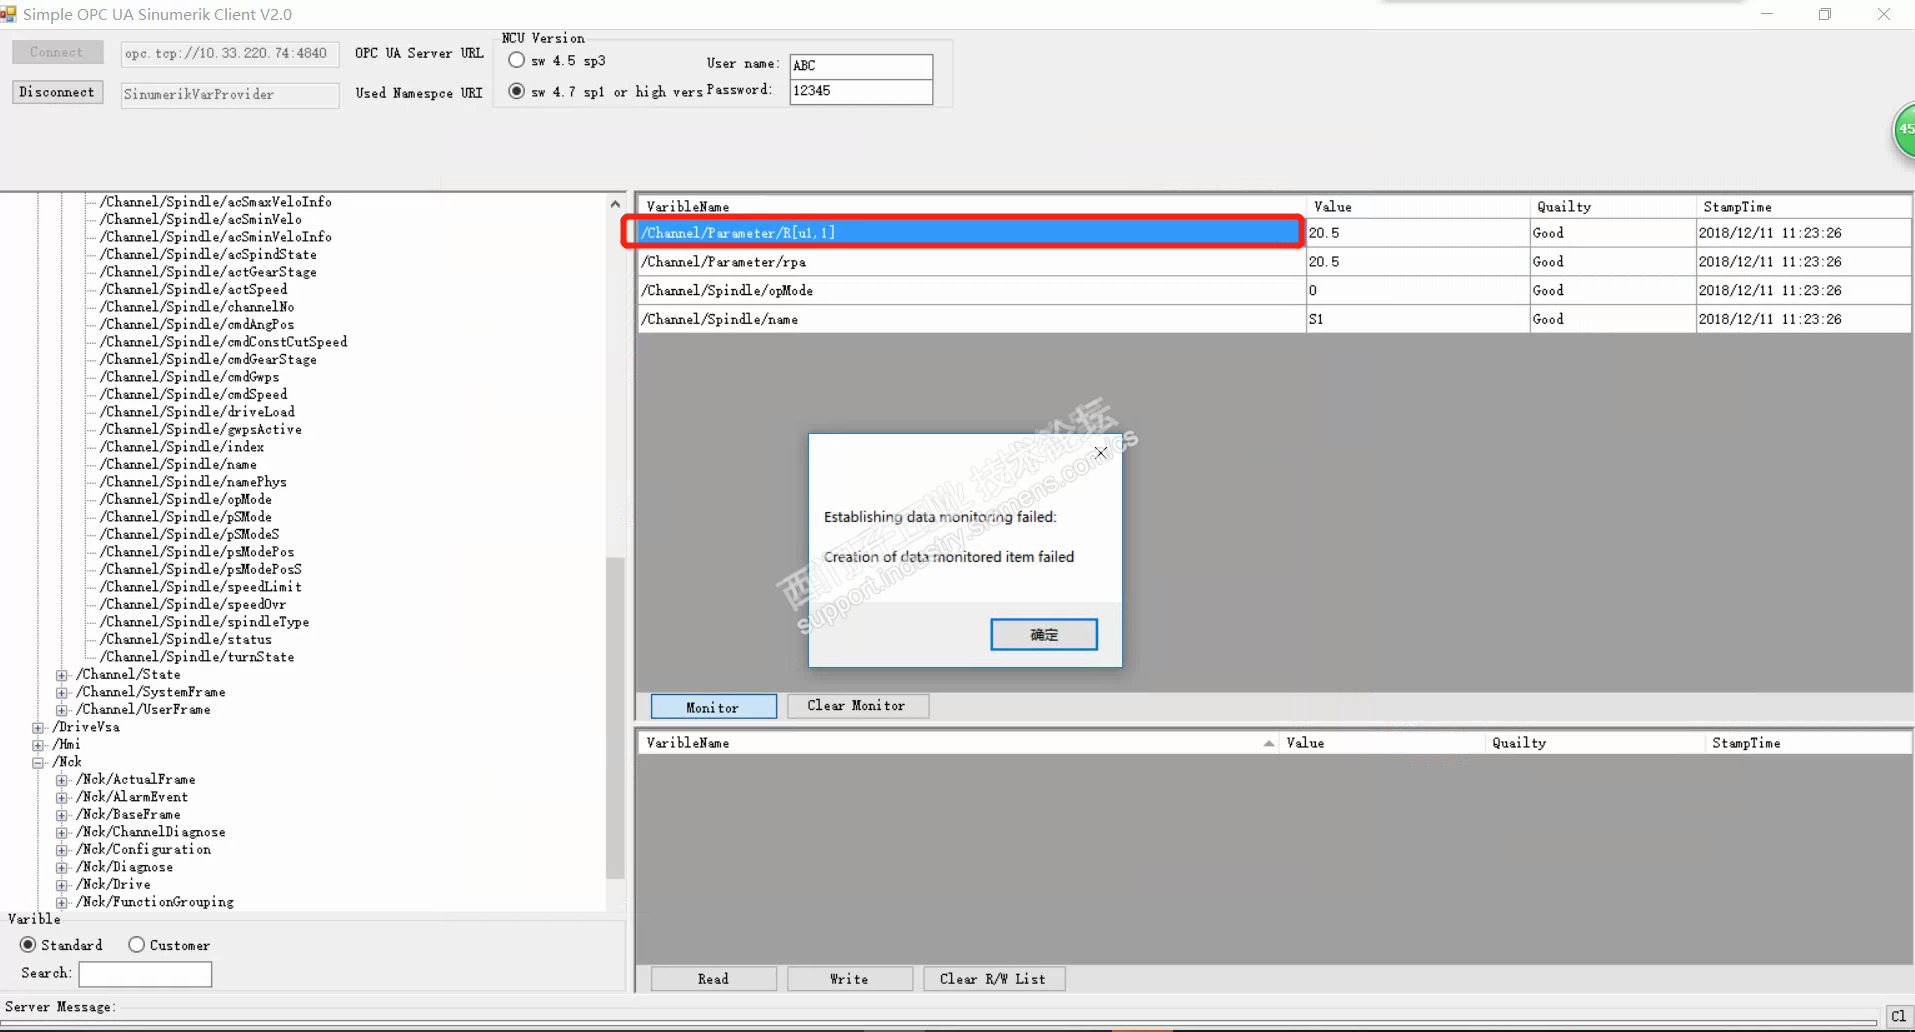Viewport: 1915px width, 1032px height.
Task: Click the application icon in title bar
Action: 8,14
